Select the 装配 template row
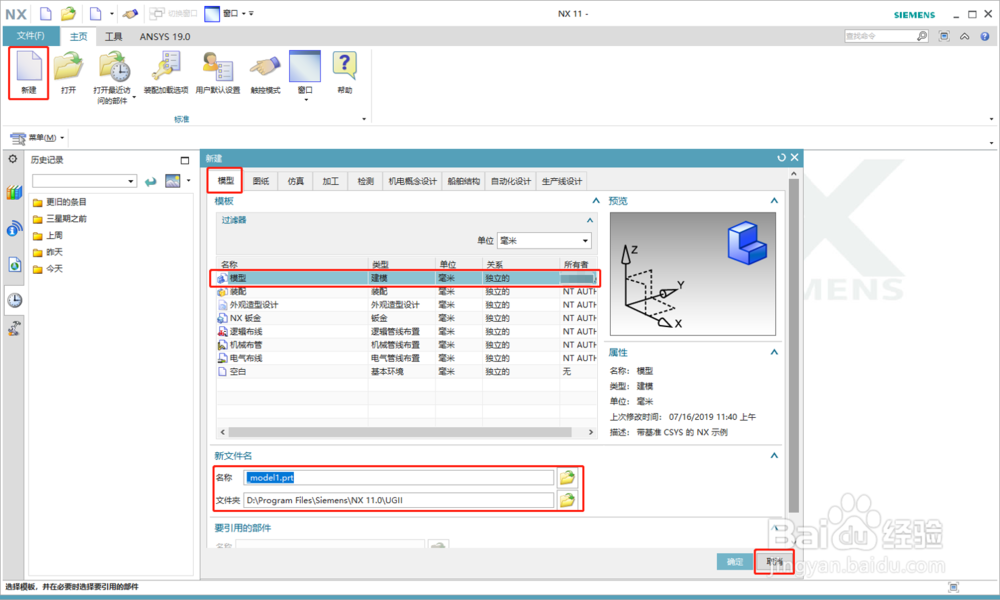Screen dimensions: 1000x600 coord(406,291)
